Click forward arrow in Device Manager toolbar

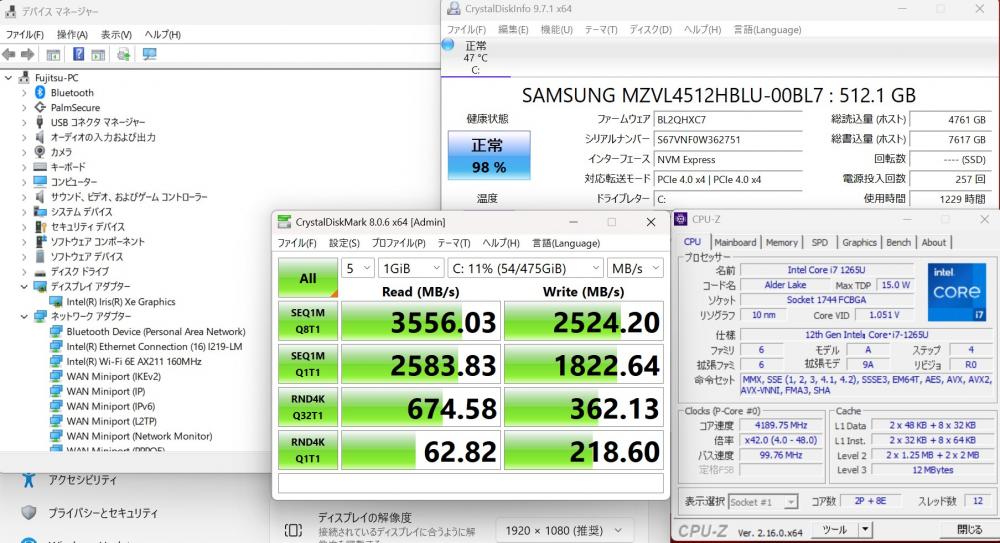point(27,55)
